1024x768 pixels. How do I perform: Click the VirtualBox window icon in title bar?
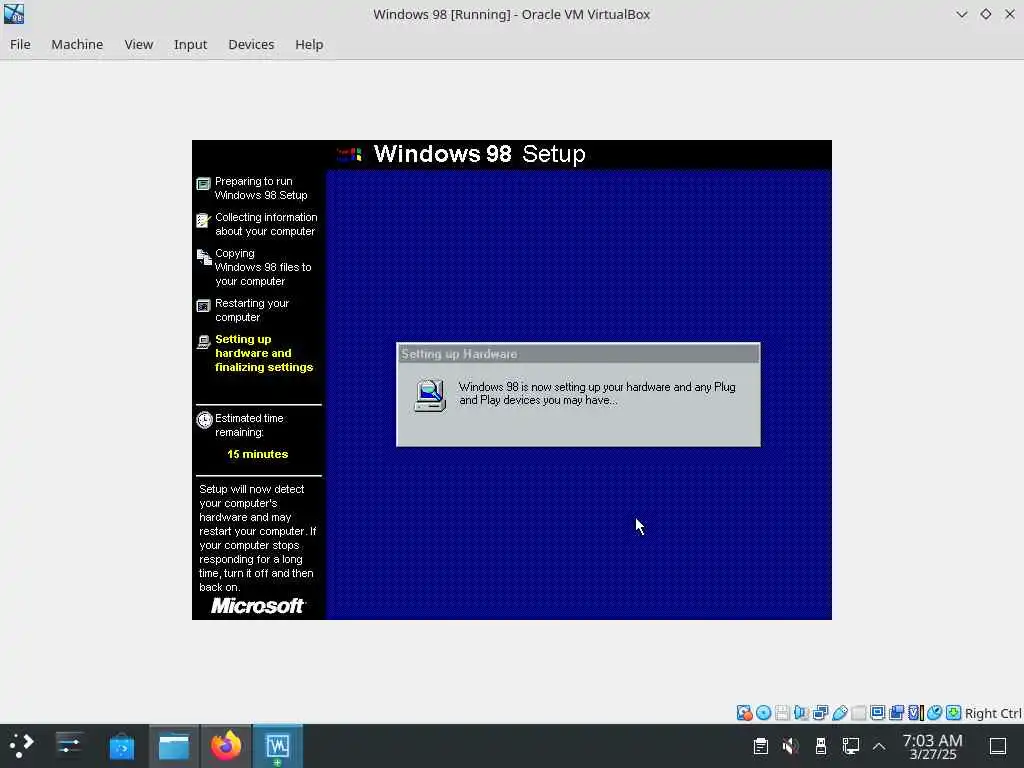14,14
